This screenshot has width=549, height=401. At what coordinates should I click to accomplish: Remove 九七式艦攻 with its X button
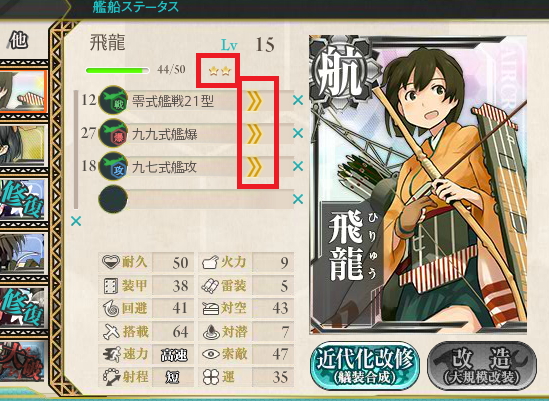[x=298, y=166]
